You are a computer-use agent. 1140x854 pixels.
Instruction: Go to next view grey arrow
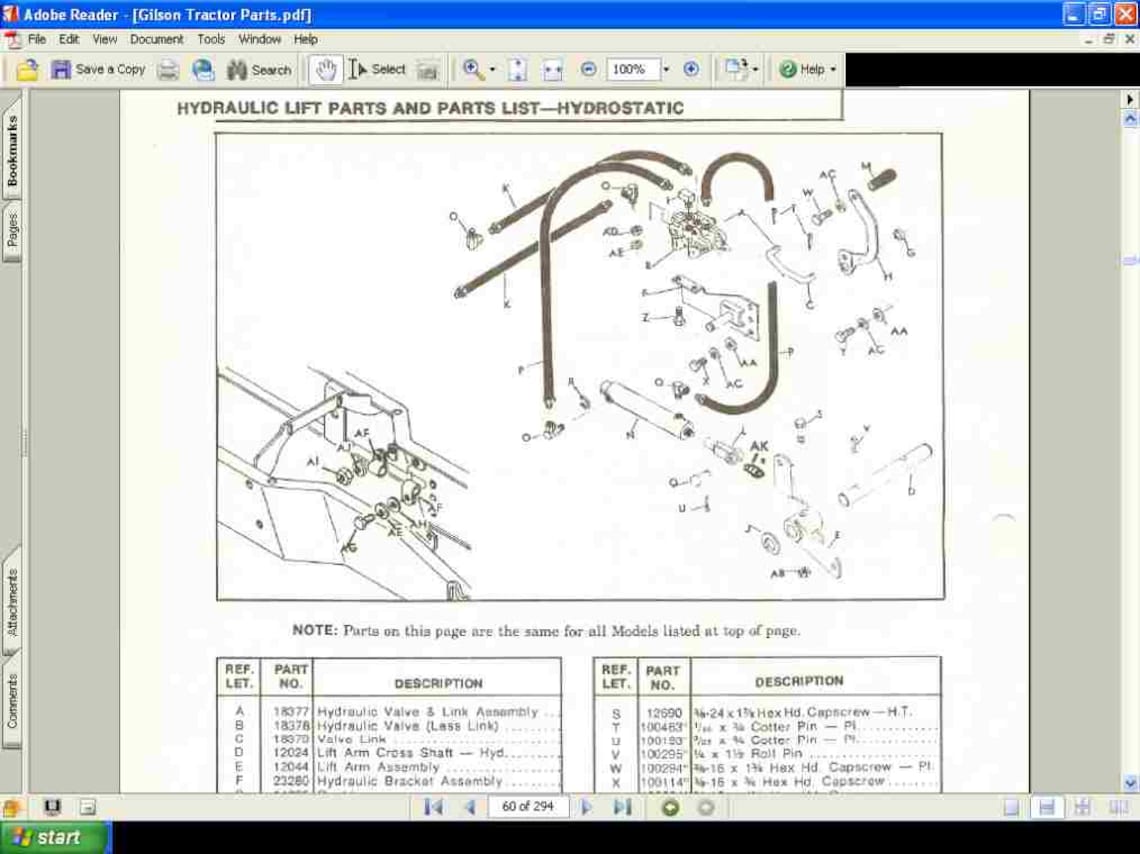pos(706,807)
